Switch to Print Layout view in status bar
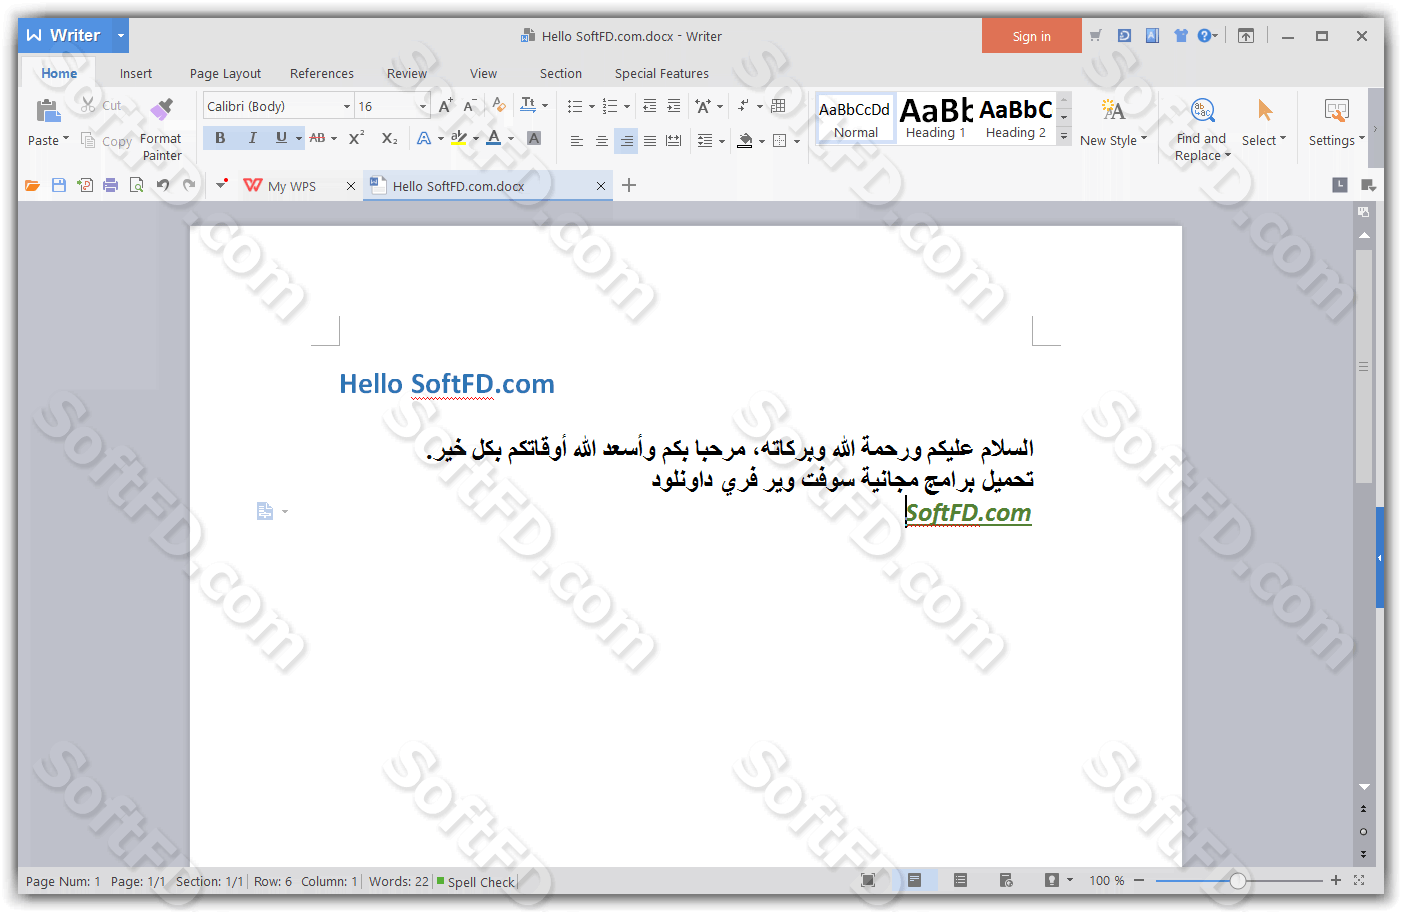This screenshot has width=1402, height=912. coord(914,880)
